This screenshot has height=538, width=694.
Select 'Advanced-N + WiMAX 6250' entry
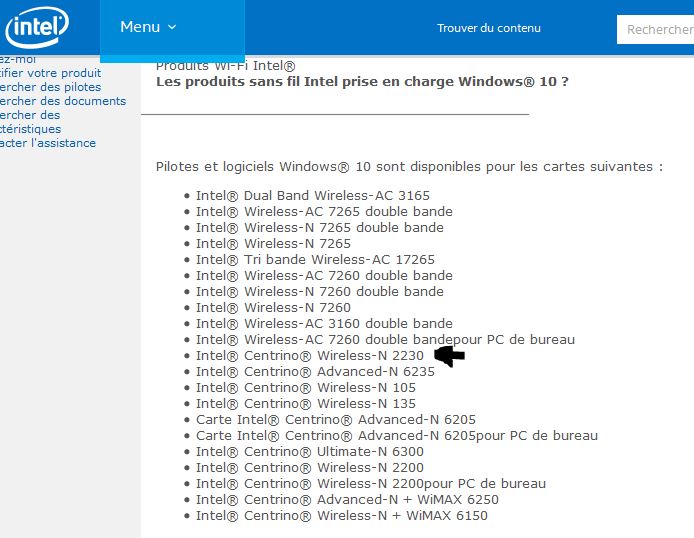click(x=347, y=500)
